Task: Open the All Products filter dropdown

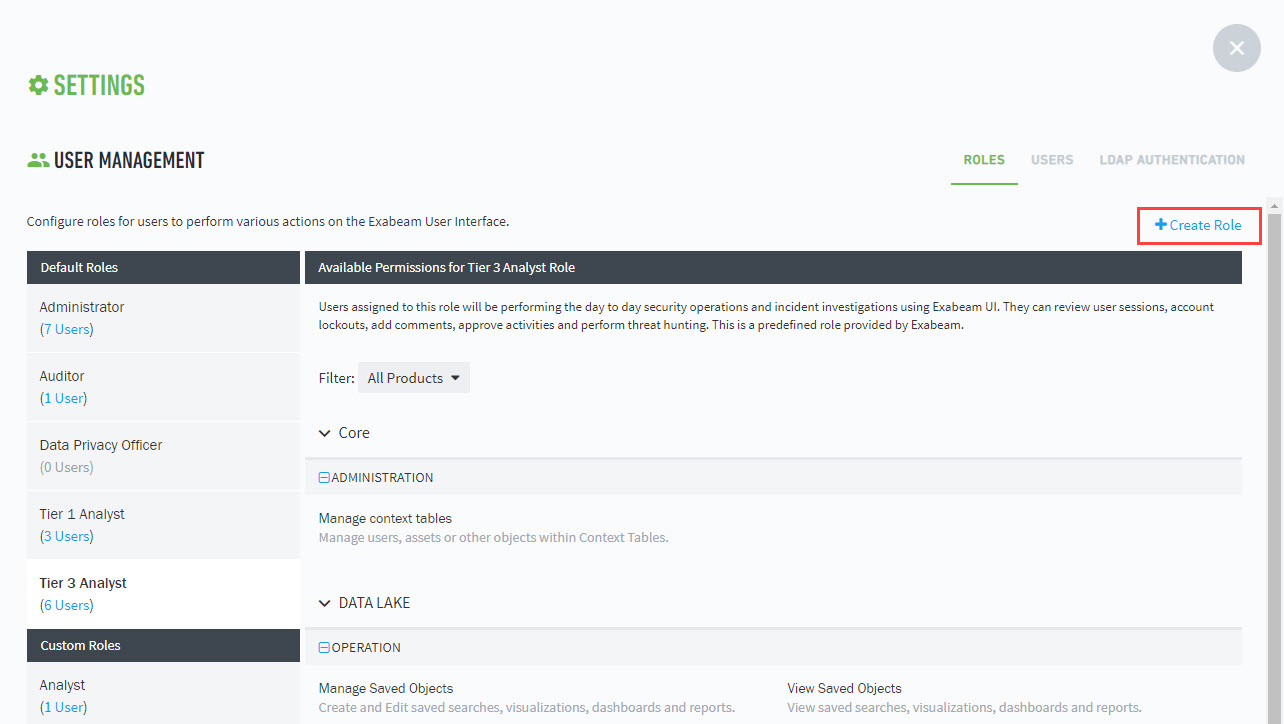Action: pos(414,378)
